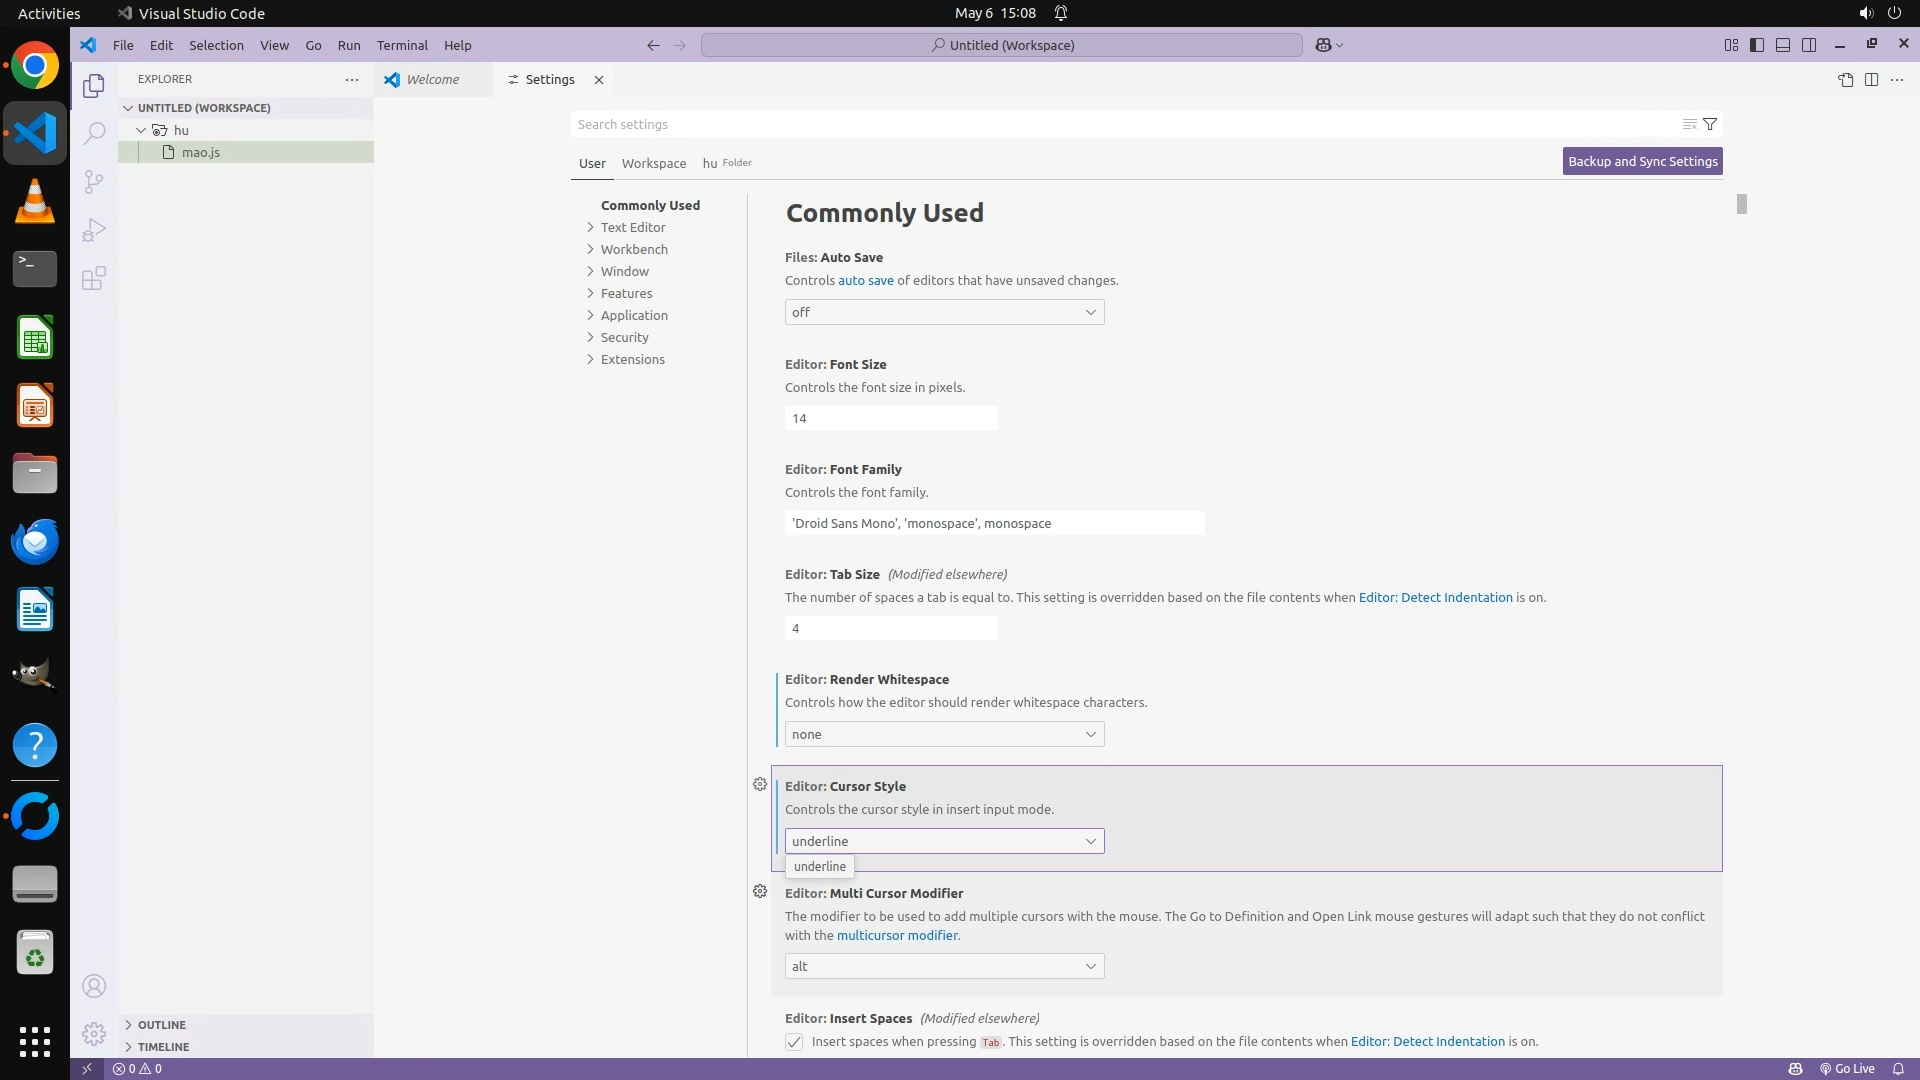1920x1080 pixels.
Task: Click Open Settings (JSON) icon in editor toolbar
Action: click(1845, 80)
